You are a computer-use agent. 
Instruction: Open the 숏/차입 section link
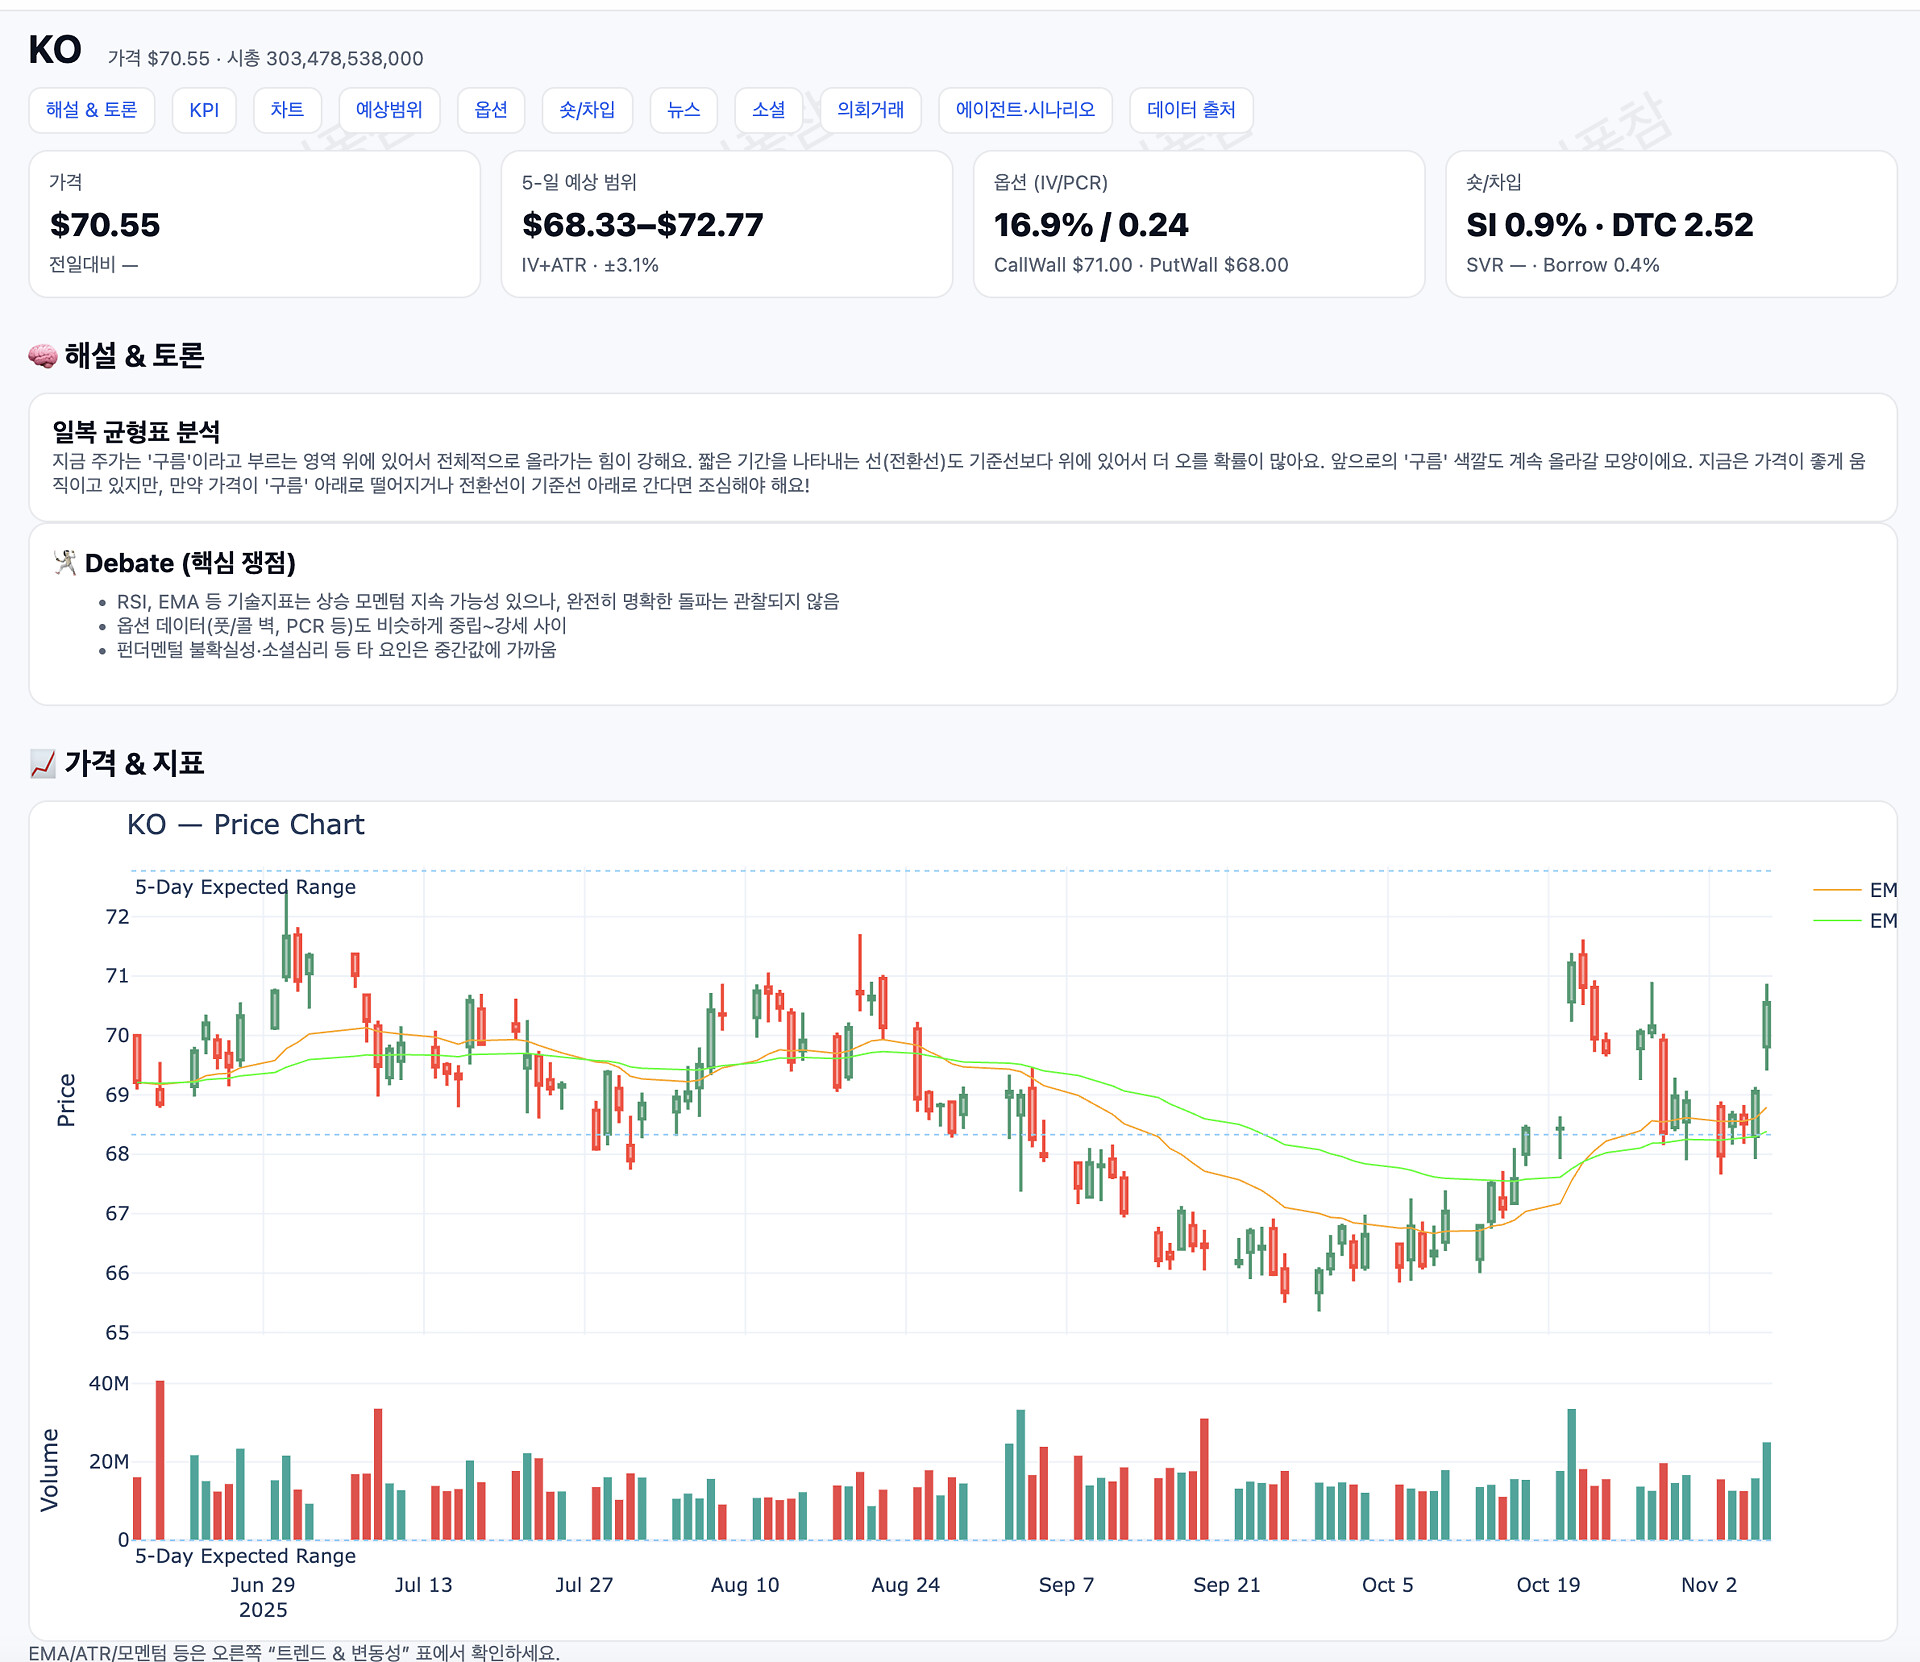[587, 110]
